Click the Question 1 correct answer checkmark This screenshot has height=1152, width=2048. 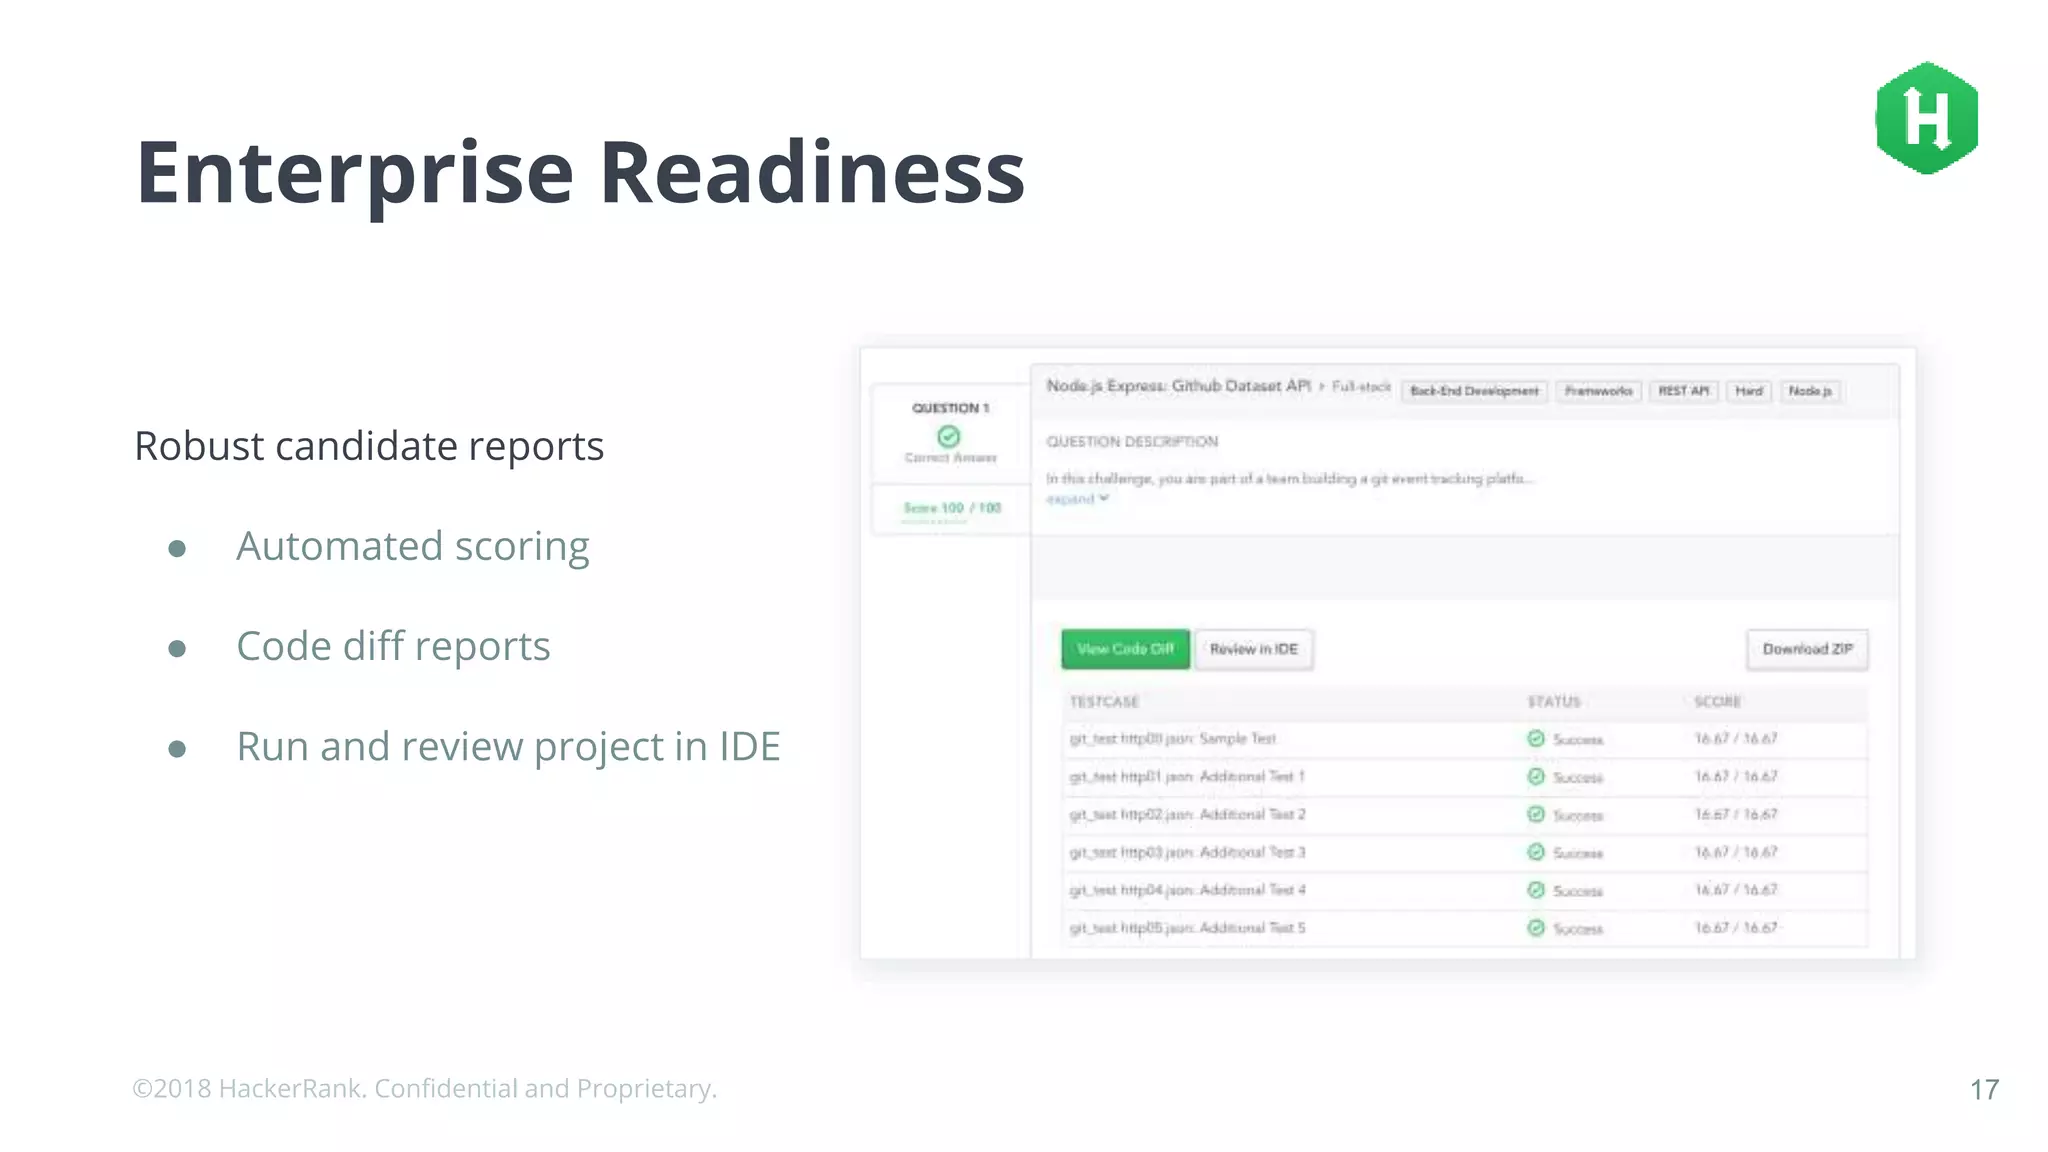(949, 436)
